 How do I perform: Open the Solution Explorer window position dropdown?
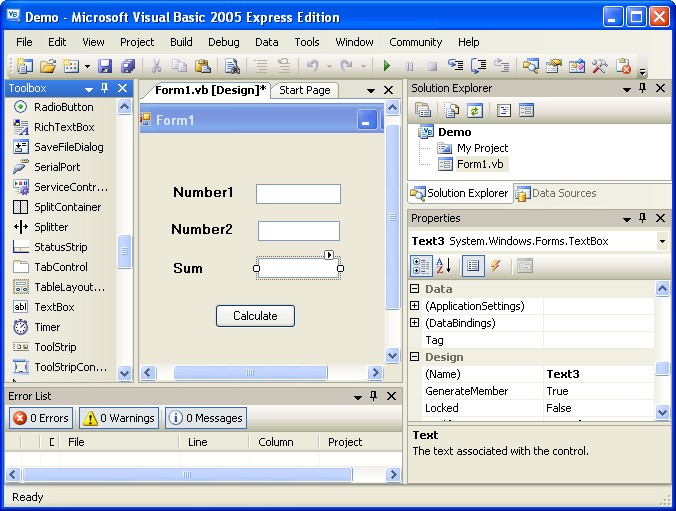pos(627,89)
